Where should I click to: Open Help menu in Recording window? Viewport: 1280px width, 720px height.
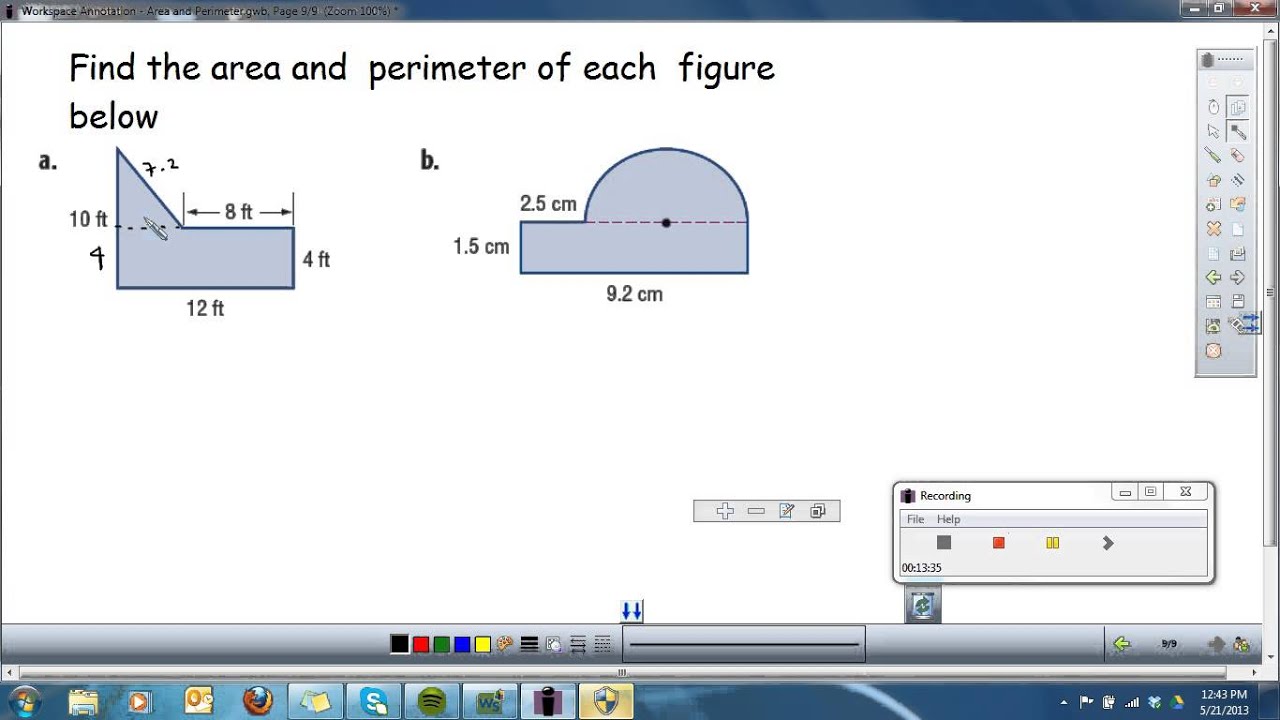click(x=948, y=519)
